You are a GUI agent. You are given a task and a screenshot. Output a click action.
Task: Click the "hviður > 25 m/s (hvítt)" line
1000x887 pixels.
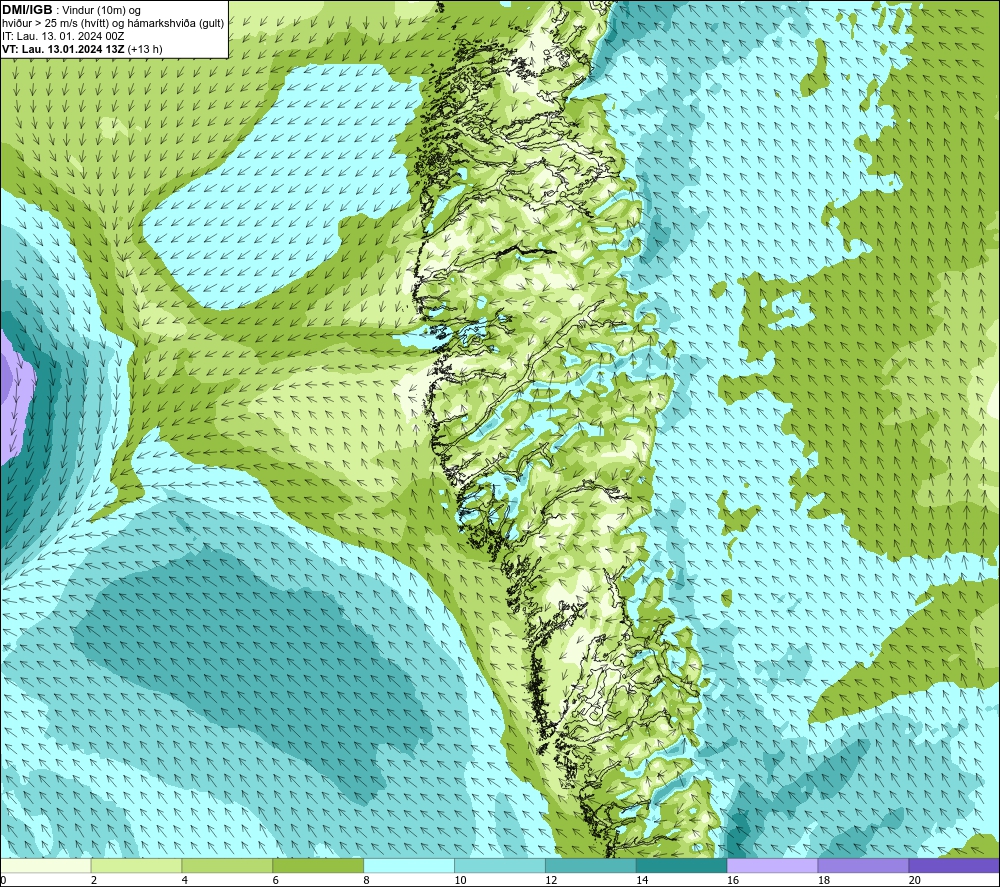pos(55,24)
